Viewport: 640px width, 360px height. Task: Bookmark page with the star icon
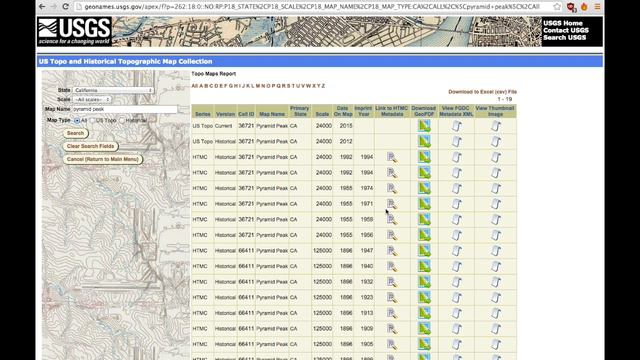tap(557, 7)
